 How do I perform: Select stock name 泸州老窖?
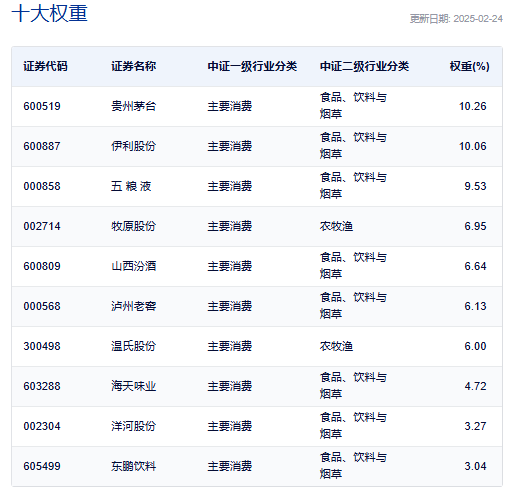(x=134, y=306)
